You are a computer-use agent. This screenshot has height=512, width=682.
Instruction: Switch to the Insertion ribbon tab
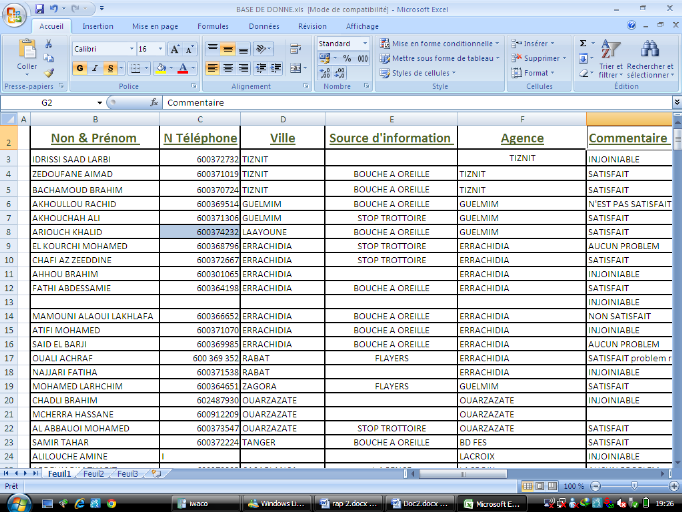[x=98, y=27]
